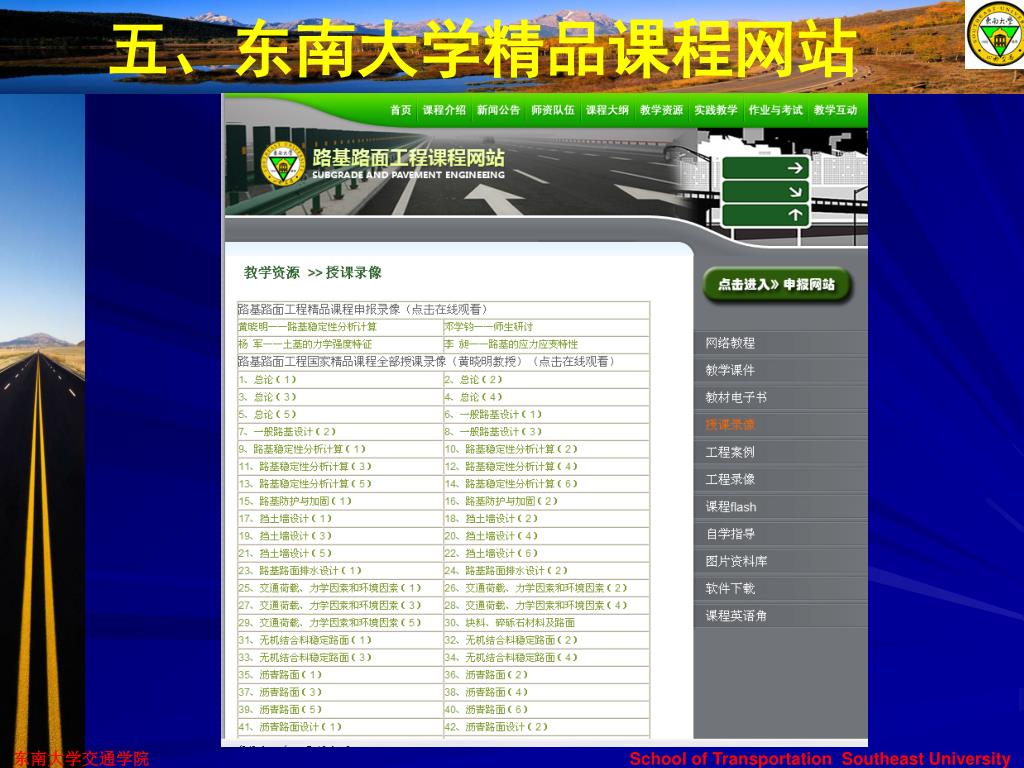The width and height of the screenshot is (1024, 768).
Task: Open lecture 1、总论(1)
Action: (x=268, y=379)
